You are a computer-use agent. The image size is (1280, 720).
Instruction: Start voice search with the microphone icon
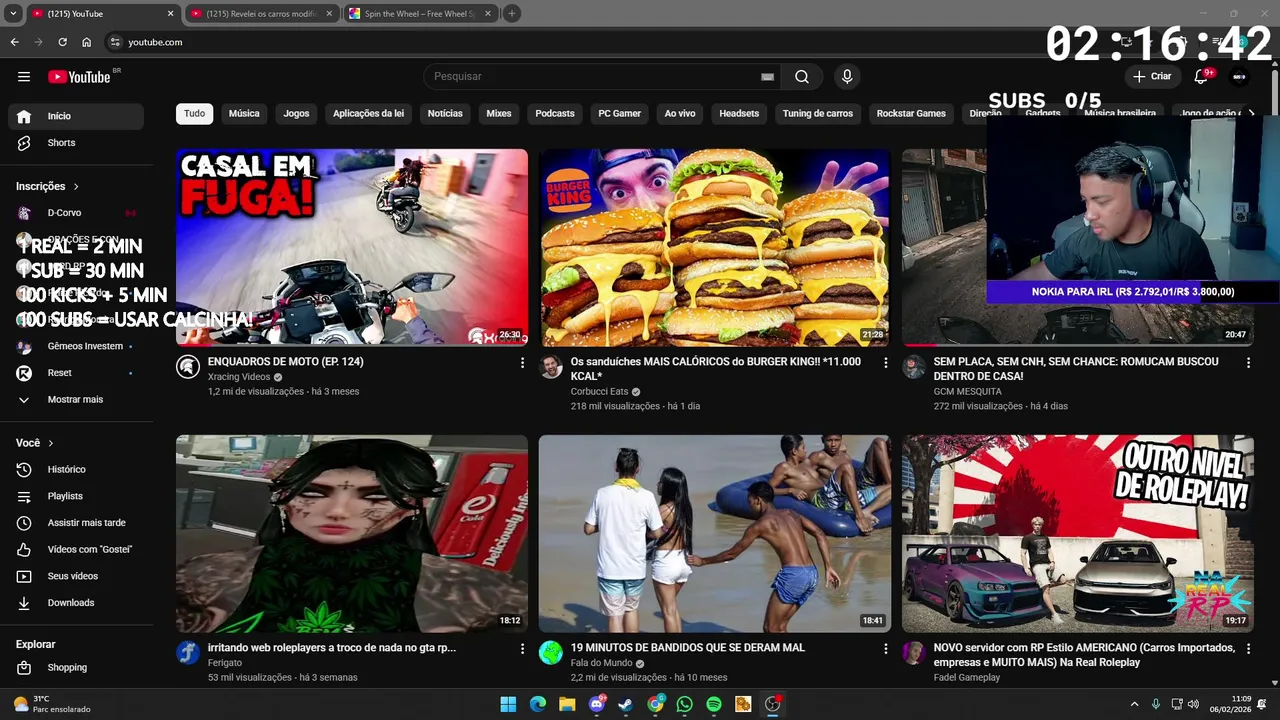[x=847, y=77]
